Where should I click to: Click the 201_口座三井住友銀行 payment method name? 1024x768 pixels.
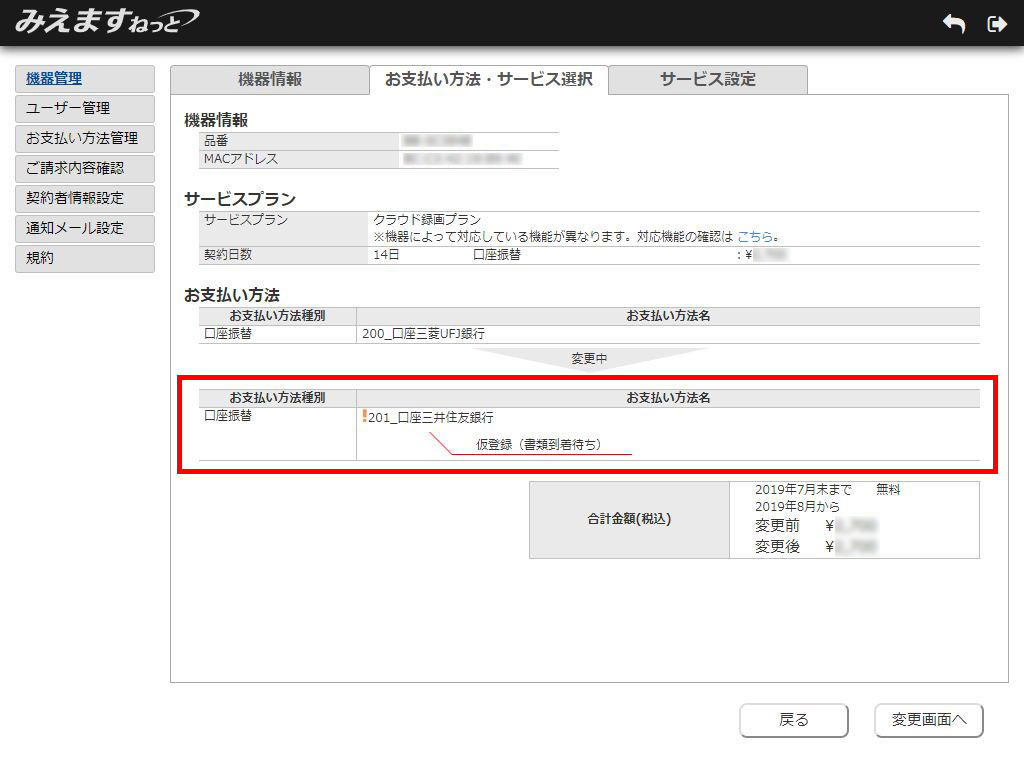(430, 418)
